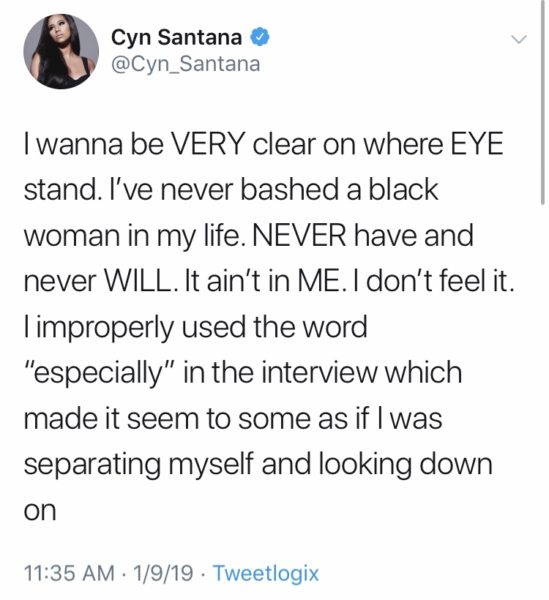Expand the tweet options chevron
Screen dimensions: 549x600
519,39
